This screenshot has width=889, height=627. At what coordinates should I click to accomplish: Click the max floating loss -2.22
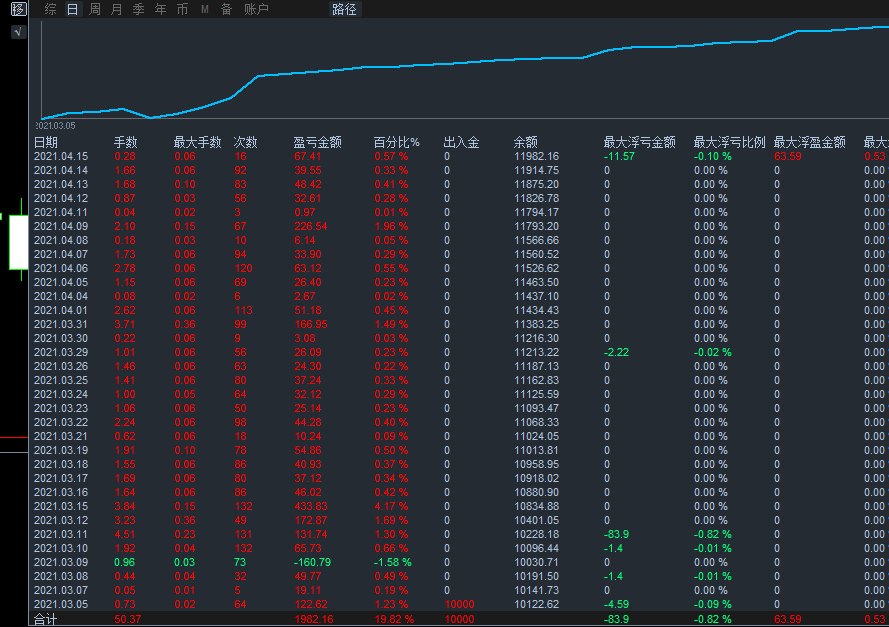pyautogui.click(x=616, y=352)
